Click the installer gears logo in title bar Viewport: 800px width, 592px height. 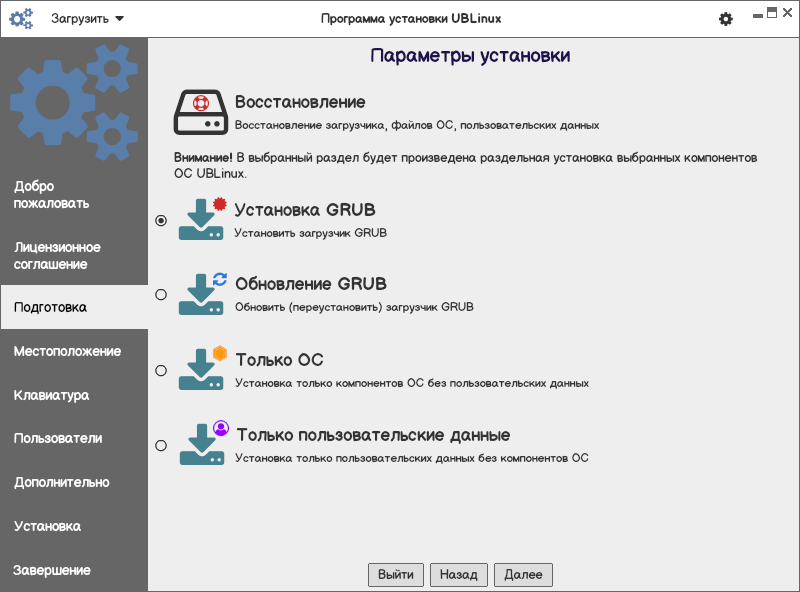coord(21,19)
